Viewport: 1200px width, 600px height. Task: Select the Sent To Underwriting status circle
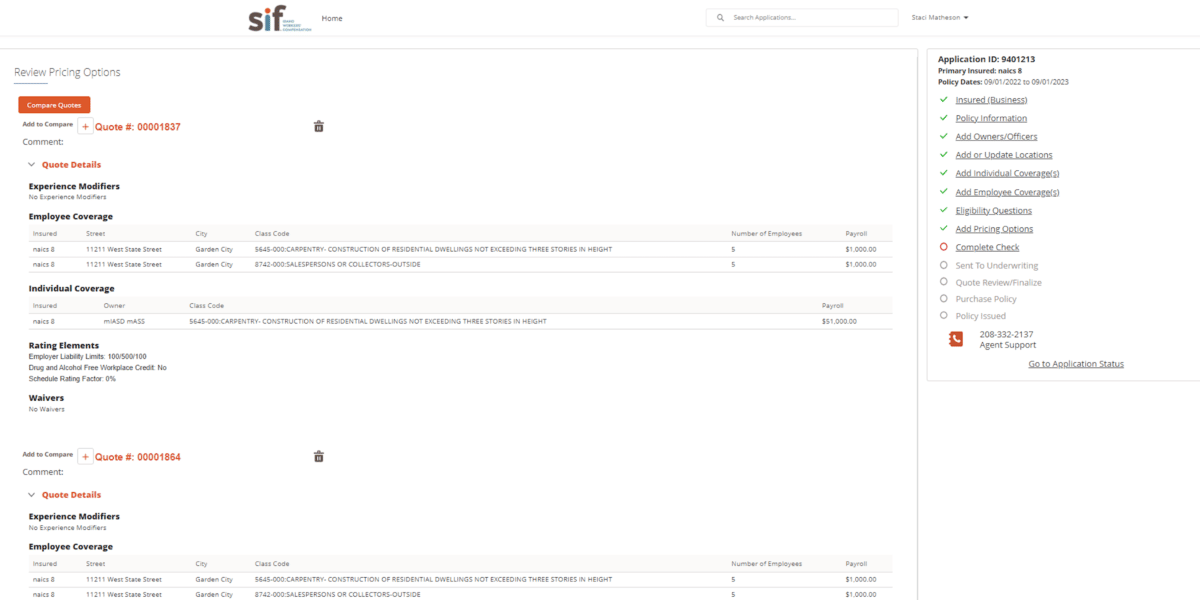click(943, 265)
